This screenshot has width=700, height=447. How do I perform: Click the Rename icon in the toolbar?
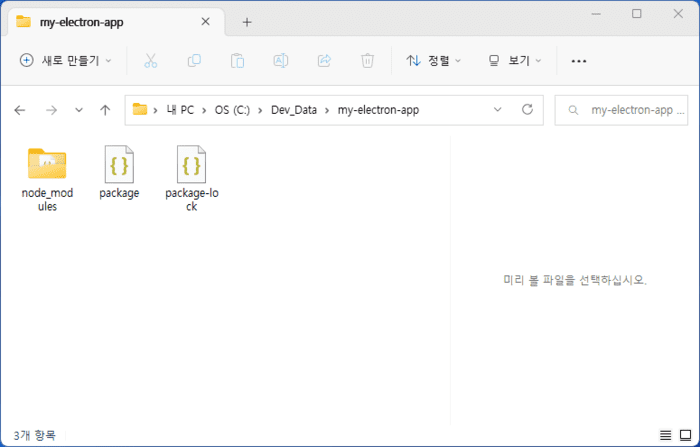[x=280, y=60]
